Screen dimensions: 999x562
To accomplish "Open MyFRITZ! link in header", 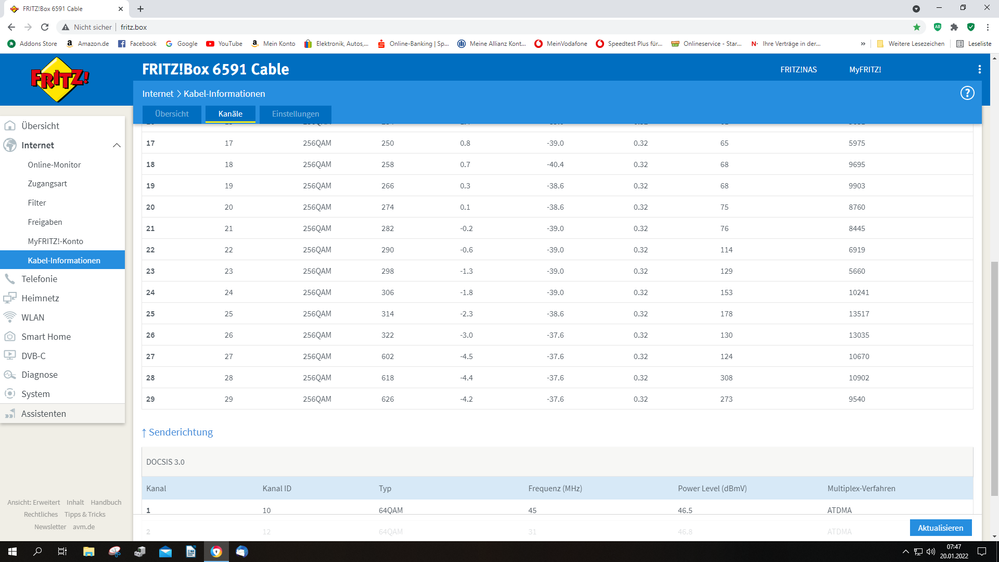I will click(x=865, y=69).
